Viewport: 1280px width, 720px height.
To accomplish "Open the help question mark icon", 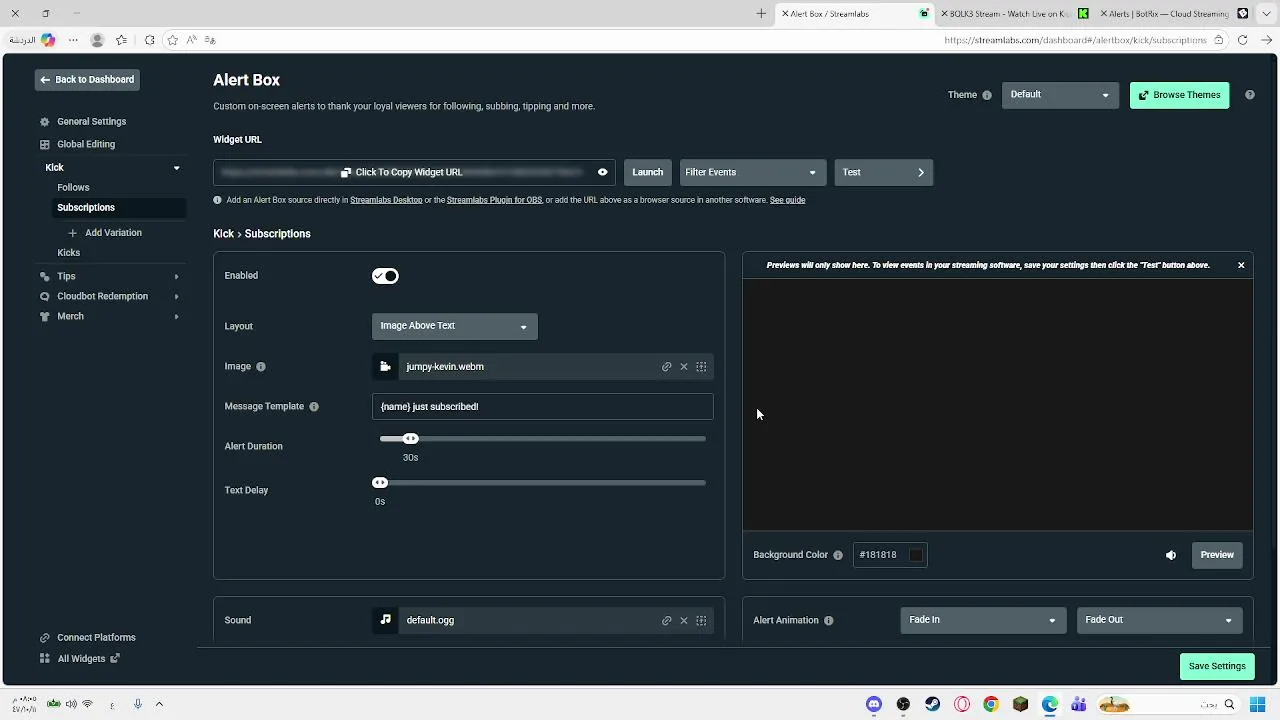I will (x=1250, y=95).
